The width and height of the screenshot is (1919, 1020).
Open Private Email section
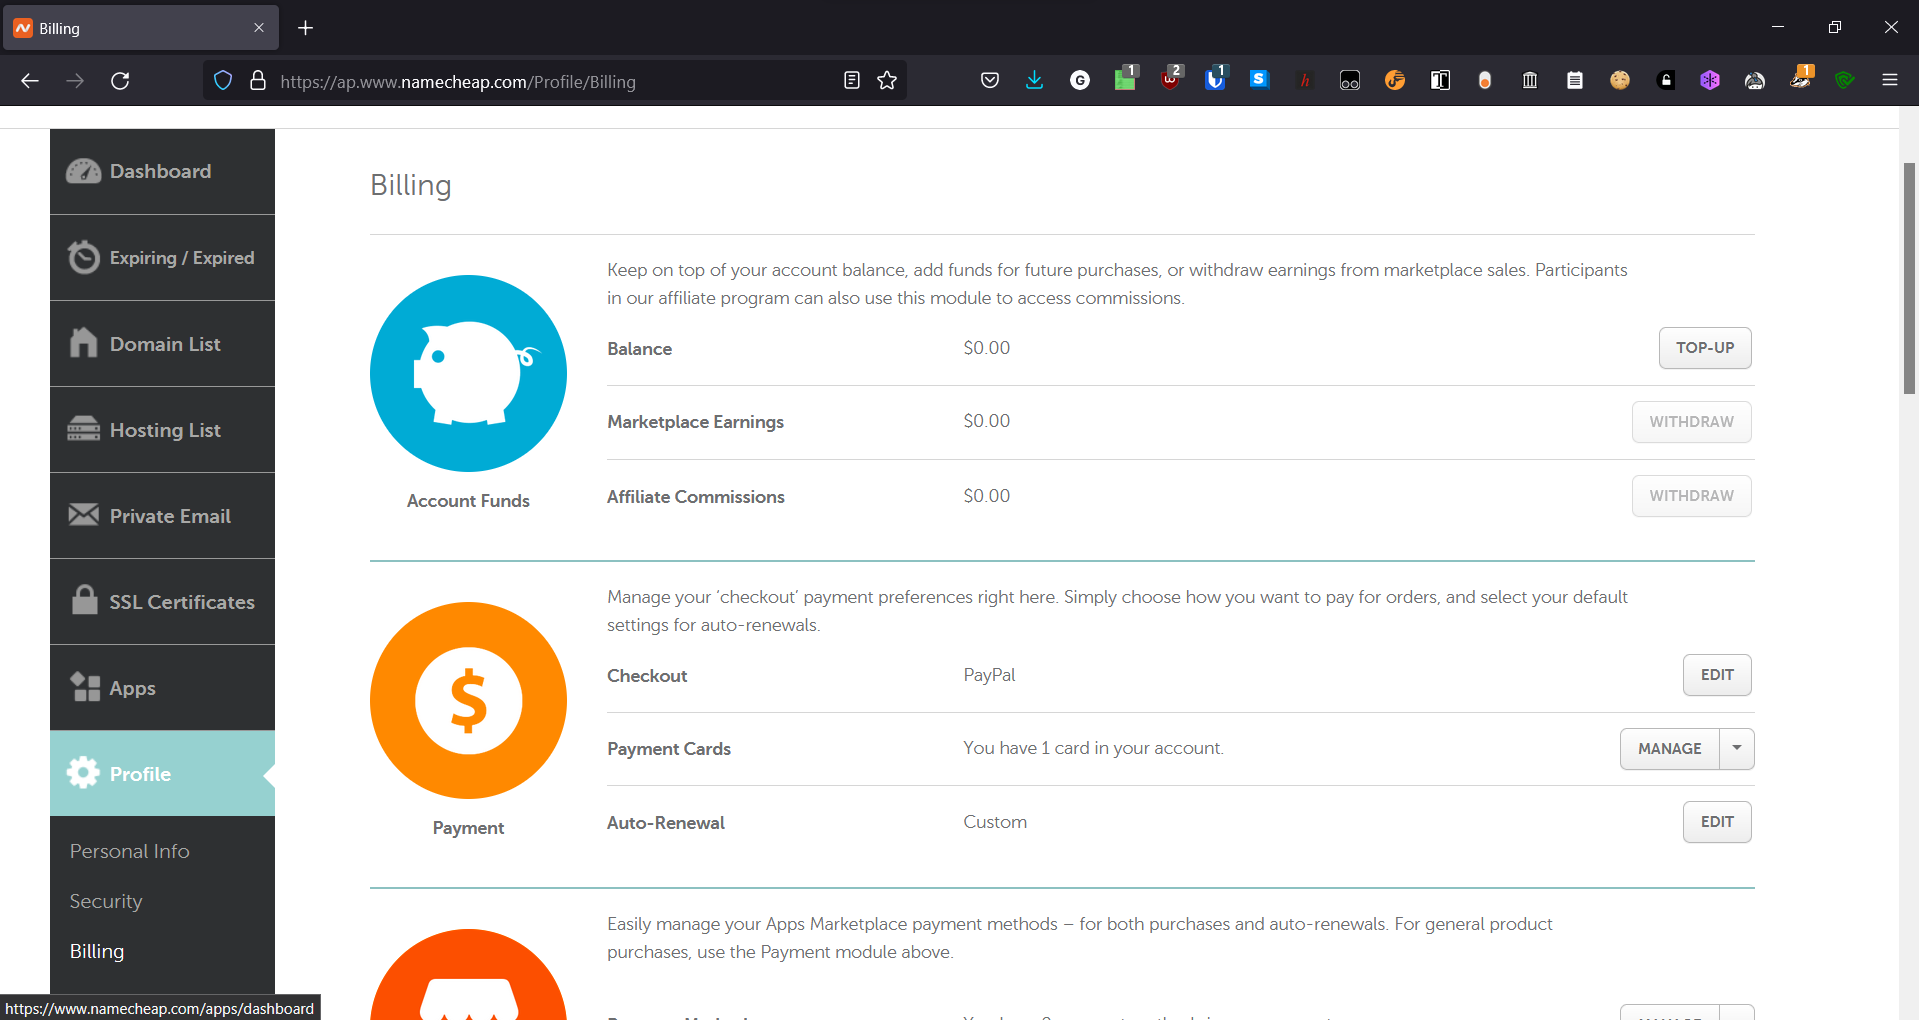[162, 515]
